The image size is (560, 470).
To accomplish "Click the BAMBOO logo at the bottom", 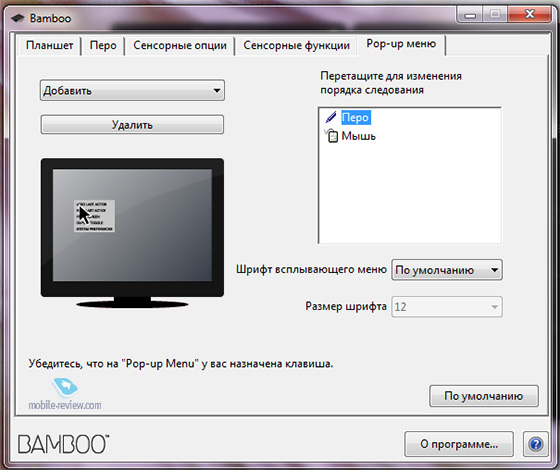I will (x=64, y=444).
